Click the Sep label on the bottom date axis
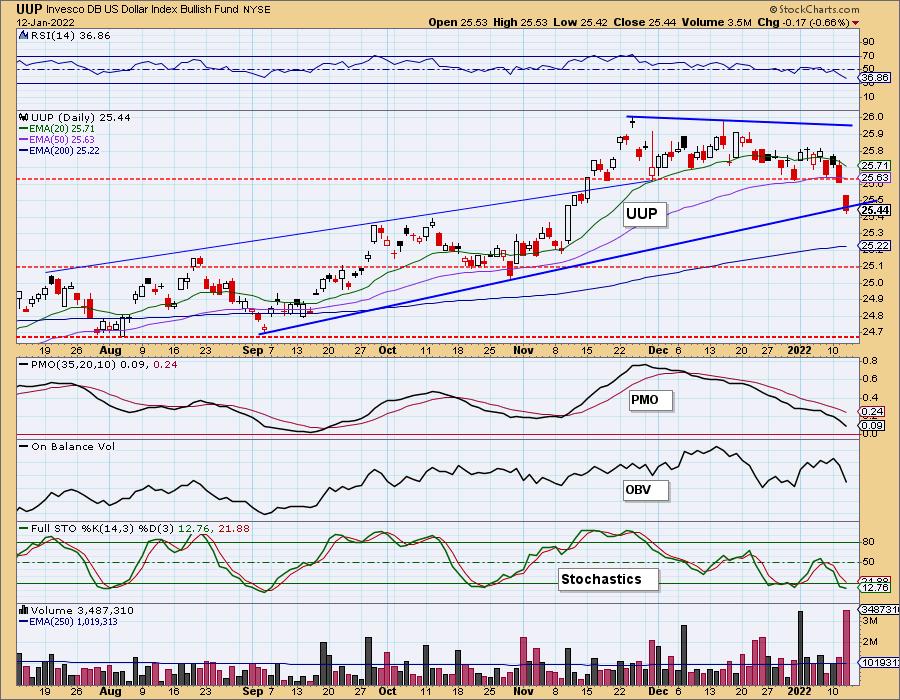The width and height of the screenshot is (900, 700). point(253,691)
